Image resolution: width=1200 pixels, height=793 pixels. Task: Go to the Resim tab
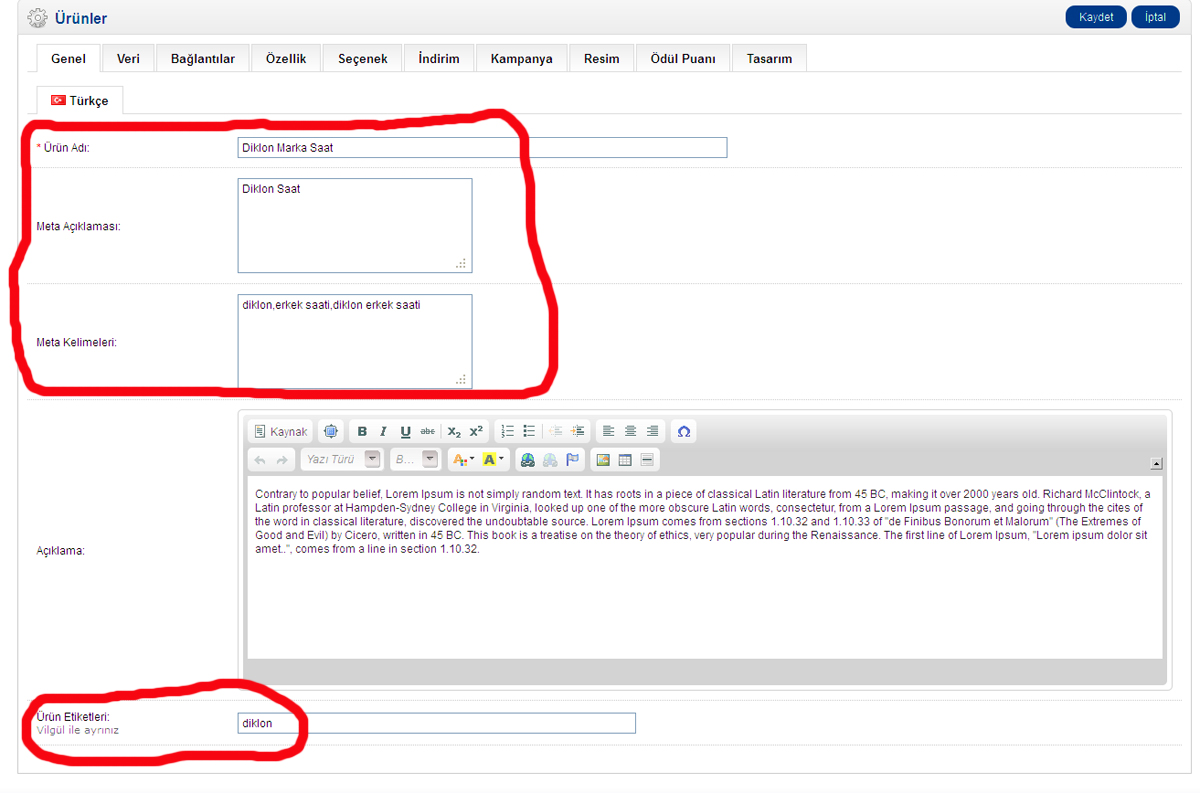[601, 59]
